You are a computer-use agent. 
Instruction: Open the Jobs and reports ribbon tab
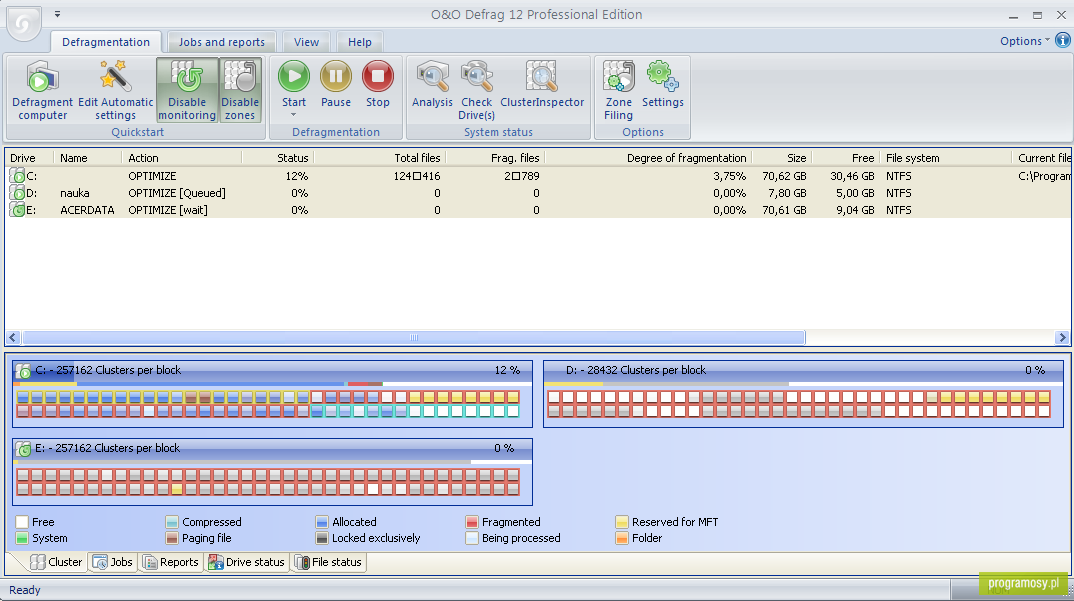tap(221, 42)
